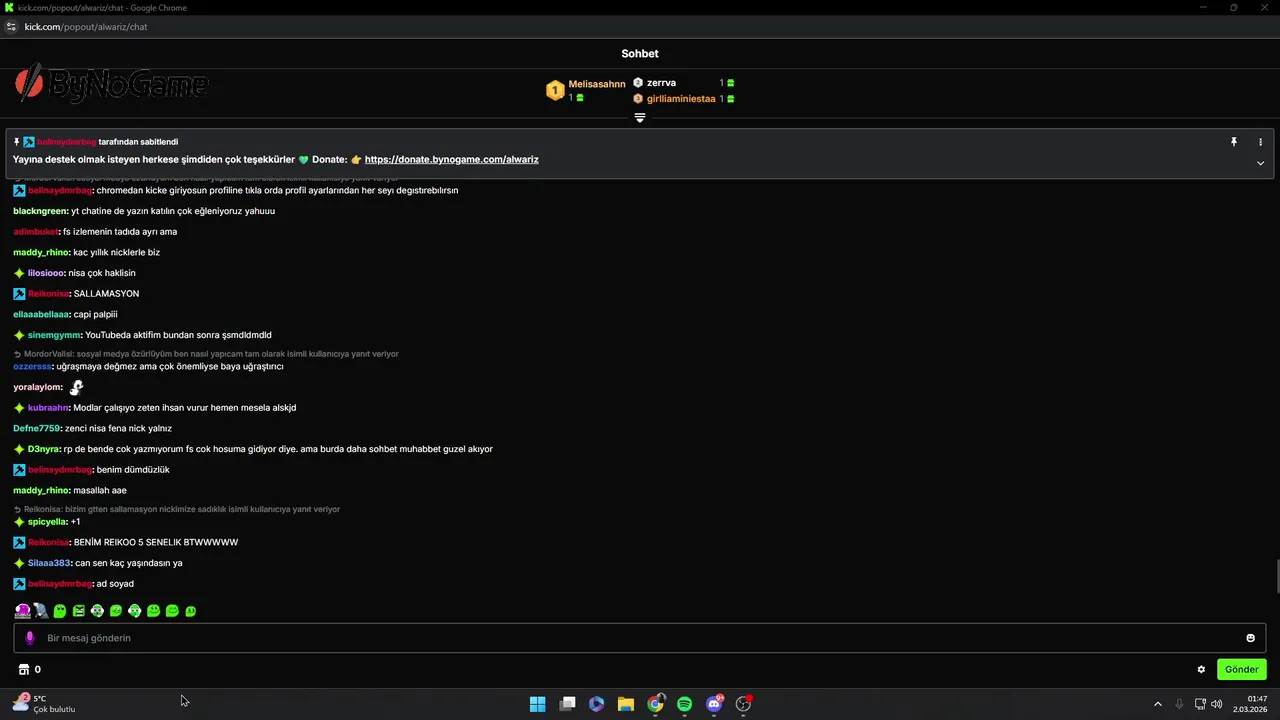
Task: Click green badge next to lilosiooo
Action: coord(19,273)
